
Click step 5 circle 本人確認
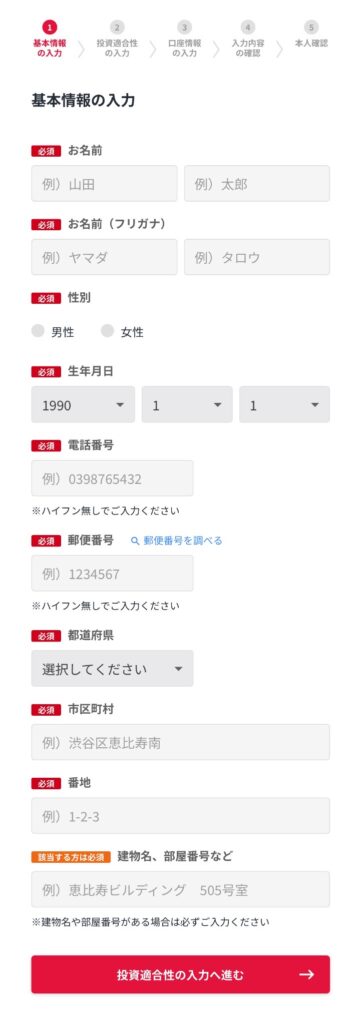click(x=311, y=27)
